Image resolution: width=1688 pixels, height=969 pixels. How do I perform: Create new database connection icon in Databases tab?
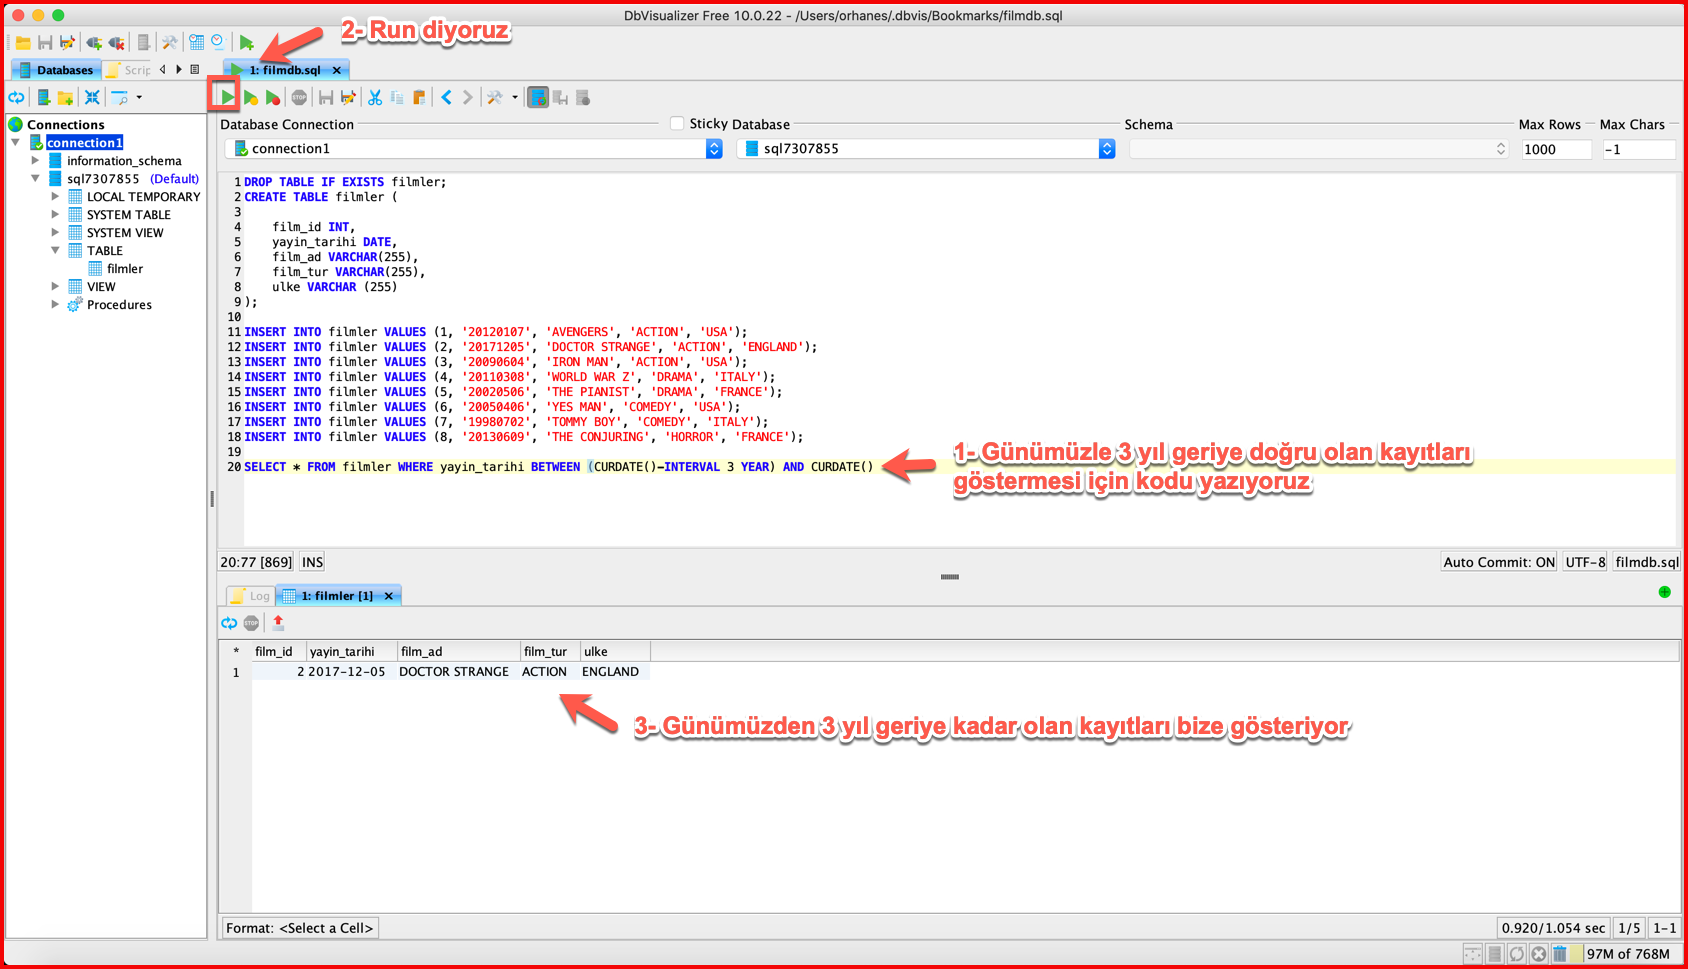coord(43,97)
